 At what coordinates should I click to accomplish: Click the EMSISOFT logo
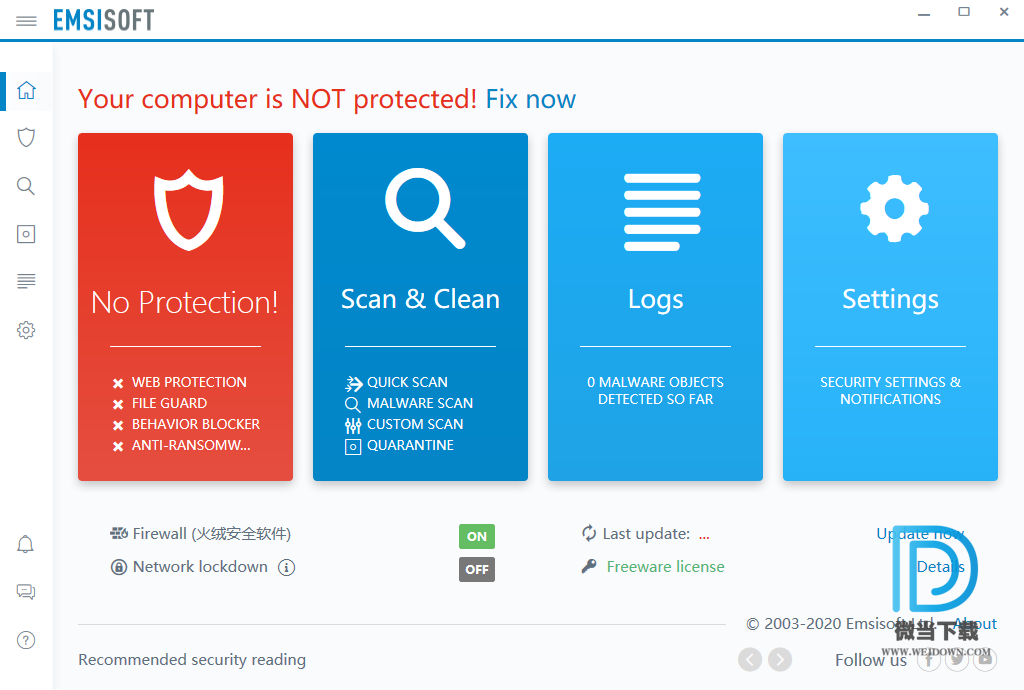(x=104, y=20)
